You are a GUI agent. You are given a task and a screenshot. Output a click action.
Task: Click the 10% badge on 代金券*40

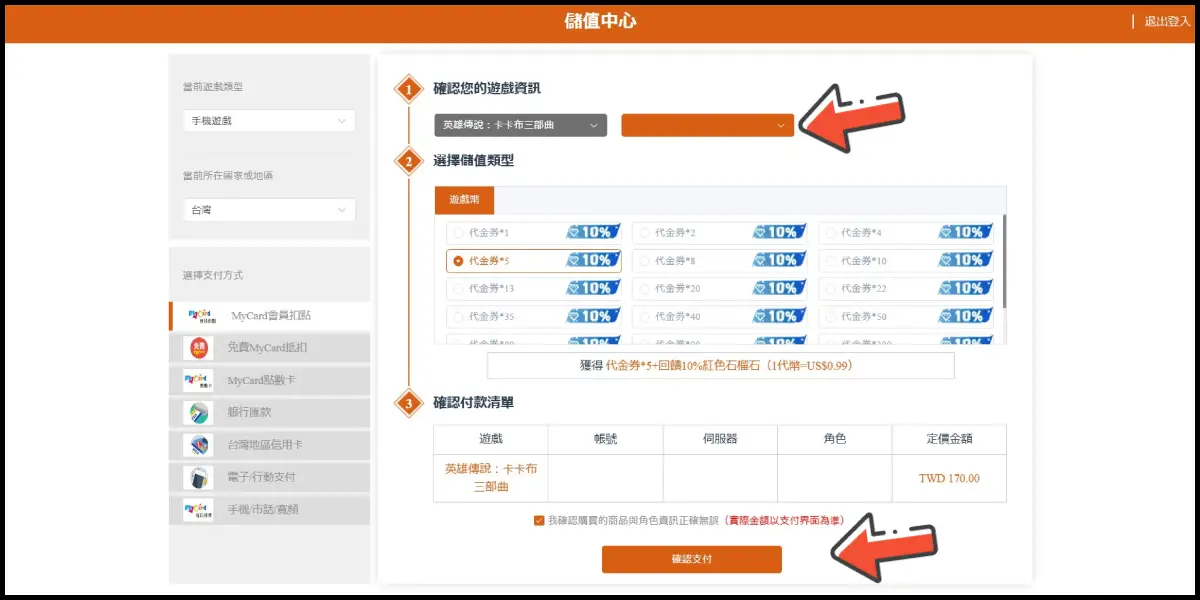(780, 316)
